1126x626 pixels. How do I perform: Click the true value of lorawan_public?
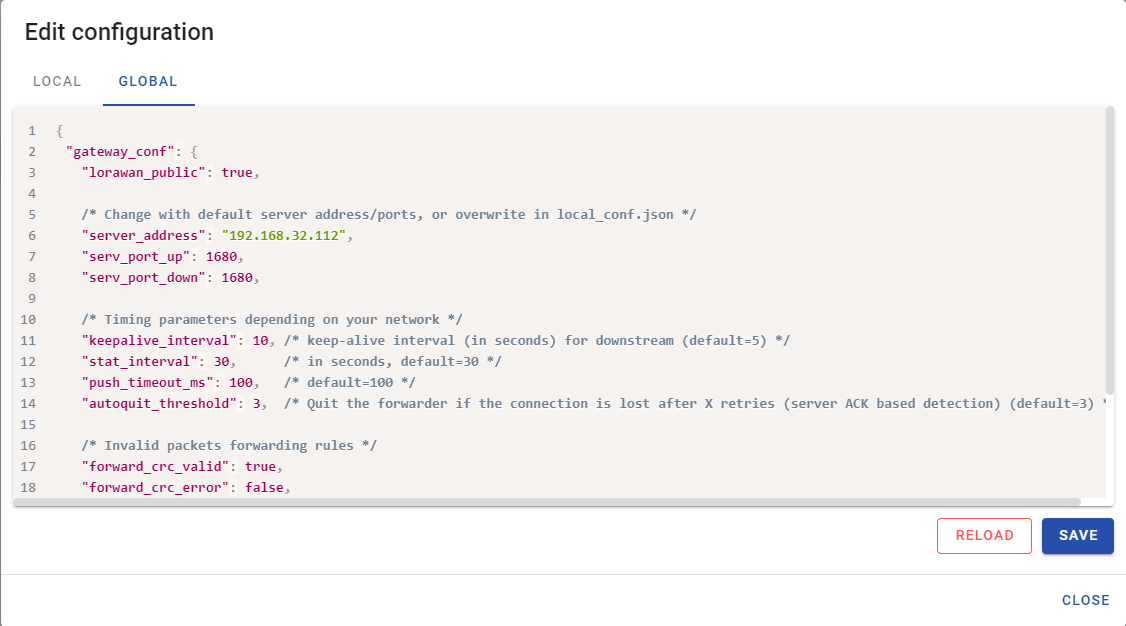tap(237, 172)
